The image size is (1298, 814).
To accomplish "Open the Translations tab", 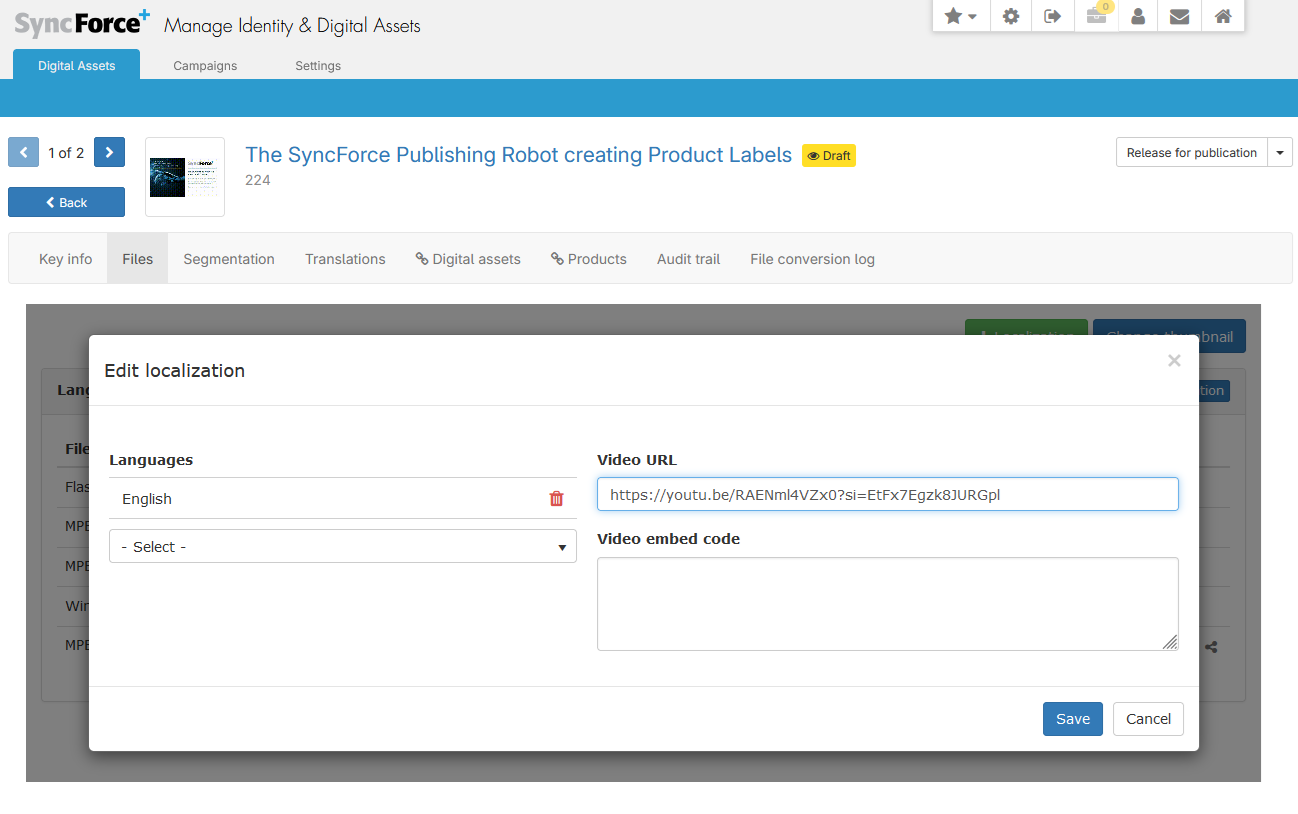I will tap(345, 259).
